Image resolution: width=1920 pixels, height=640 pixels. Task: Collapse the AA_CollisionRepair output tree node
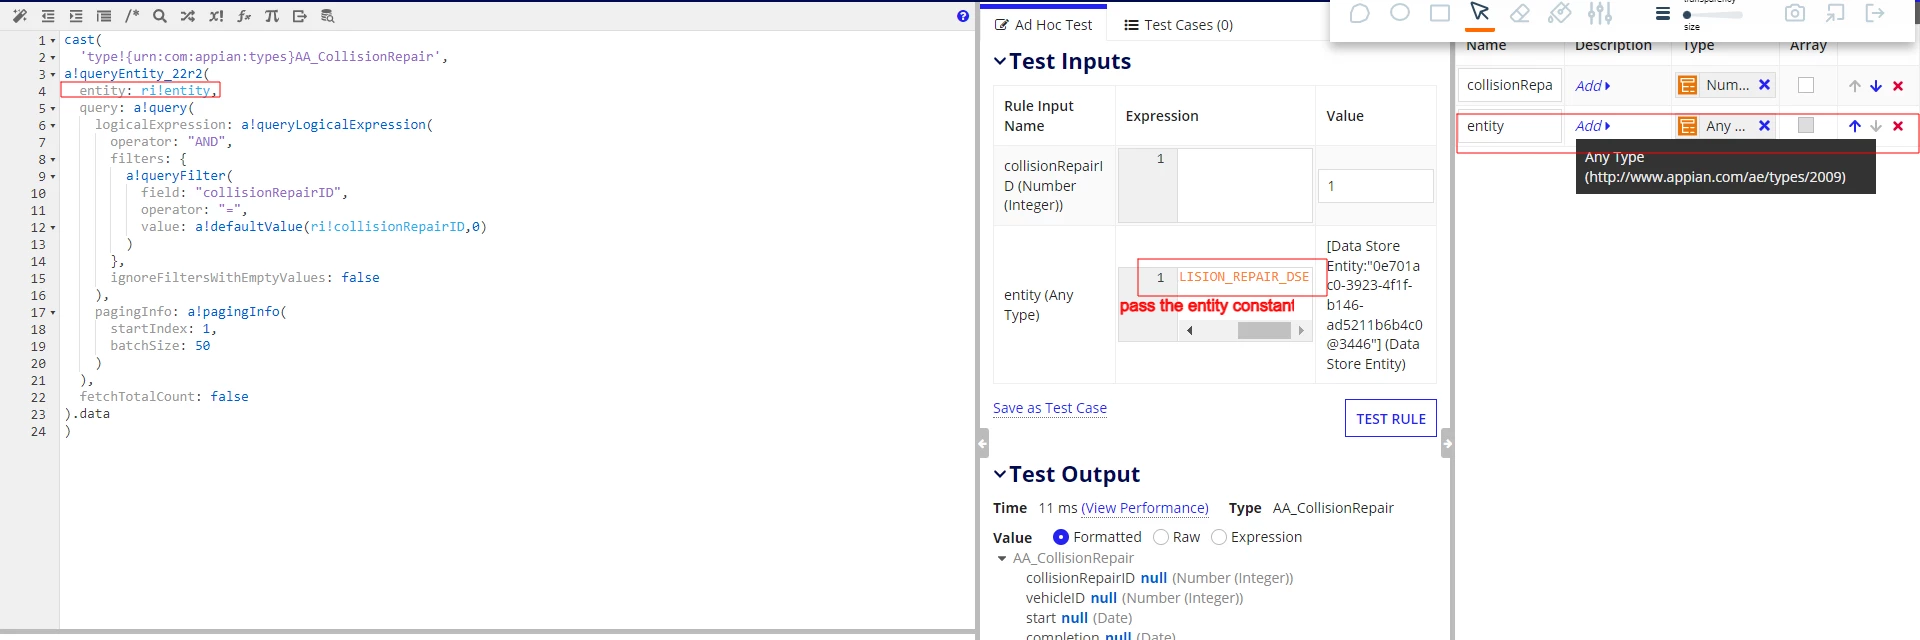(1002, 558)
